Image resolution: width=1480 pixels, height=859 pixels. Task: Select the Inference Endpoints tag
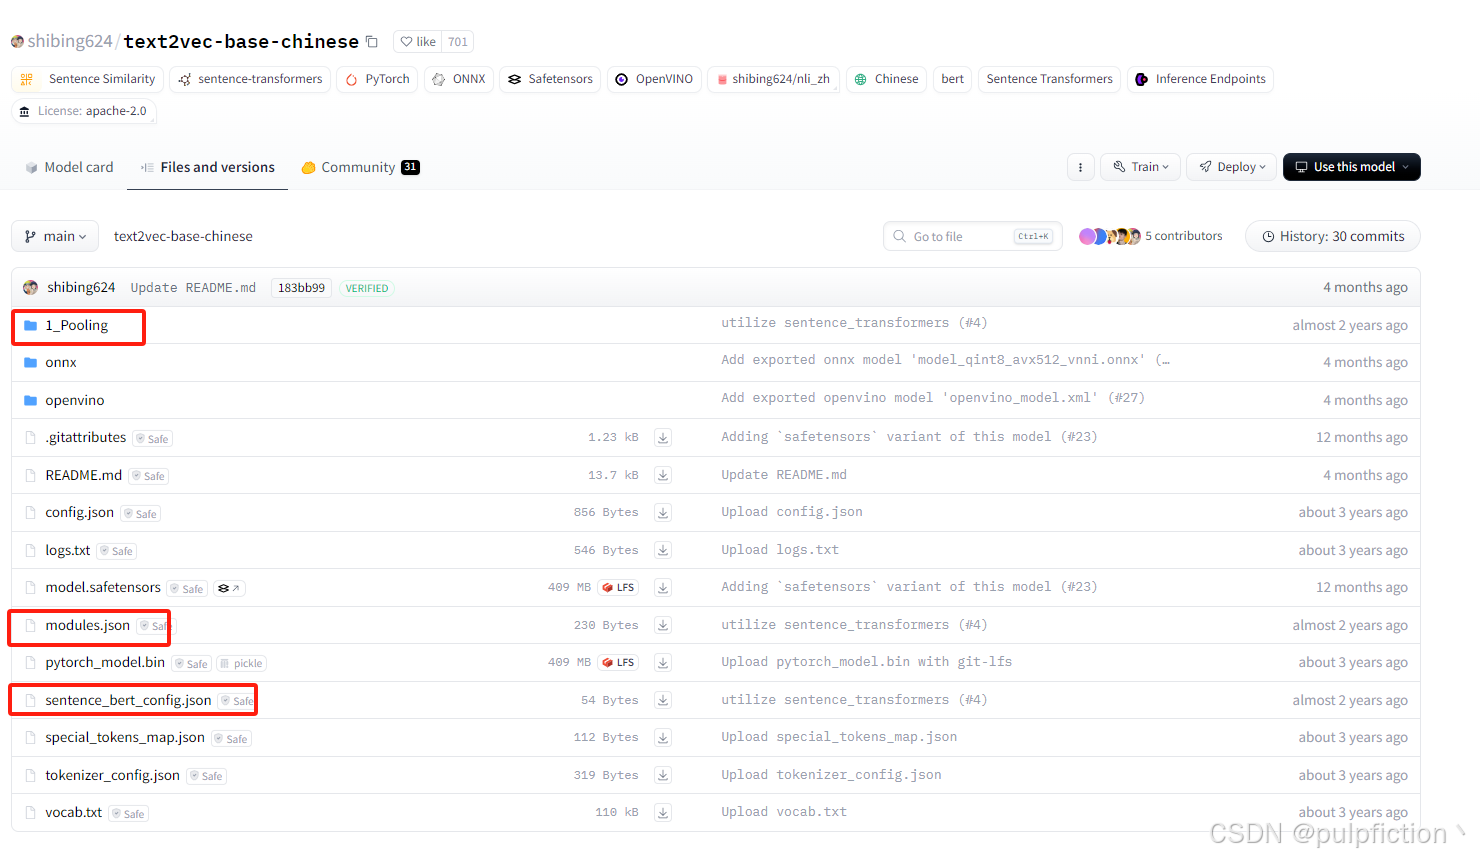pos(1200,79)
